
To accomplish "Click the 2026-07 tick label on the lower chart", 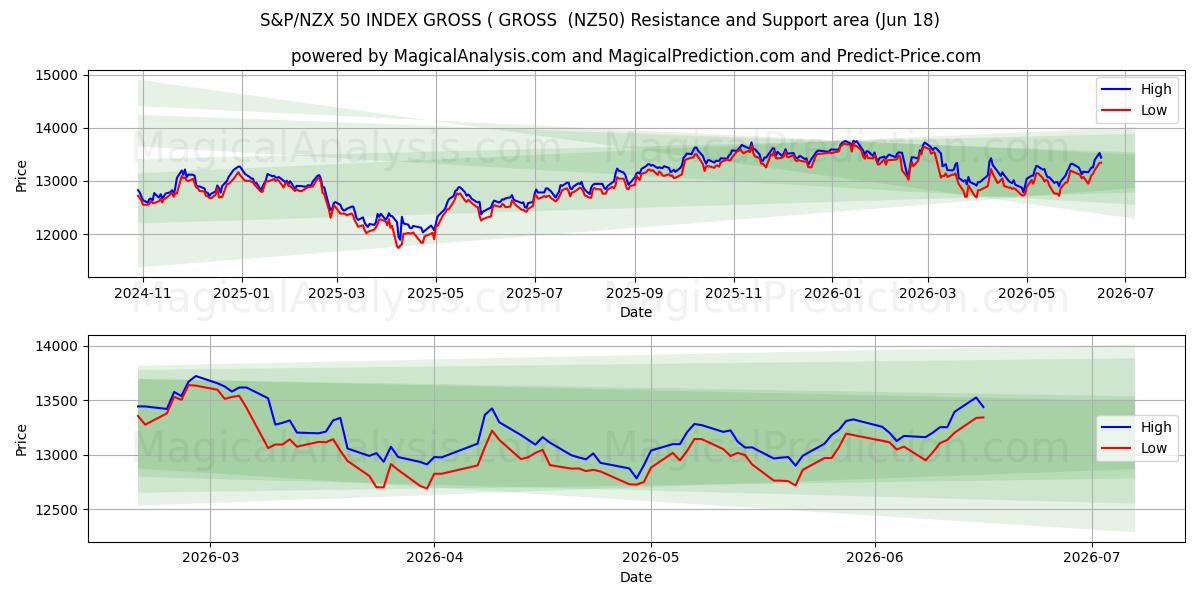I will click(x=1092, y=559).
